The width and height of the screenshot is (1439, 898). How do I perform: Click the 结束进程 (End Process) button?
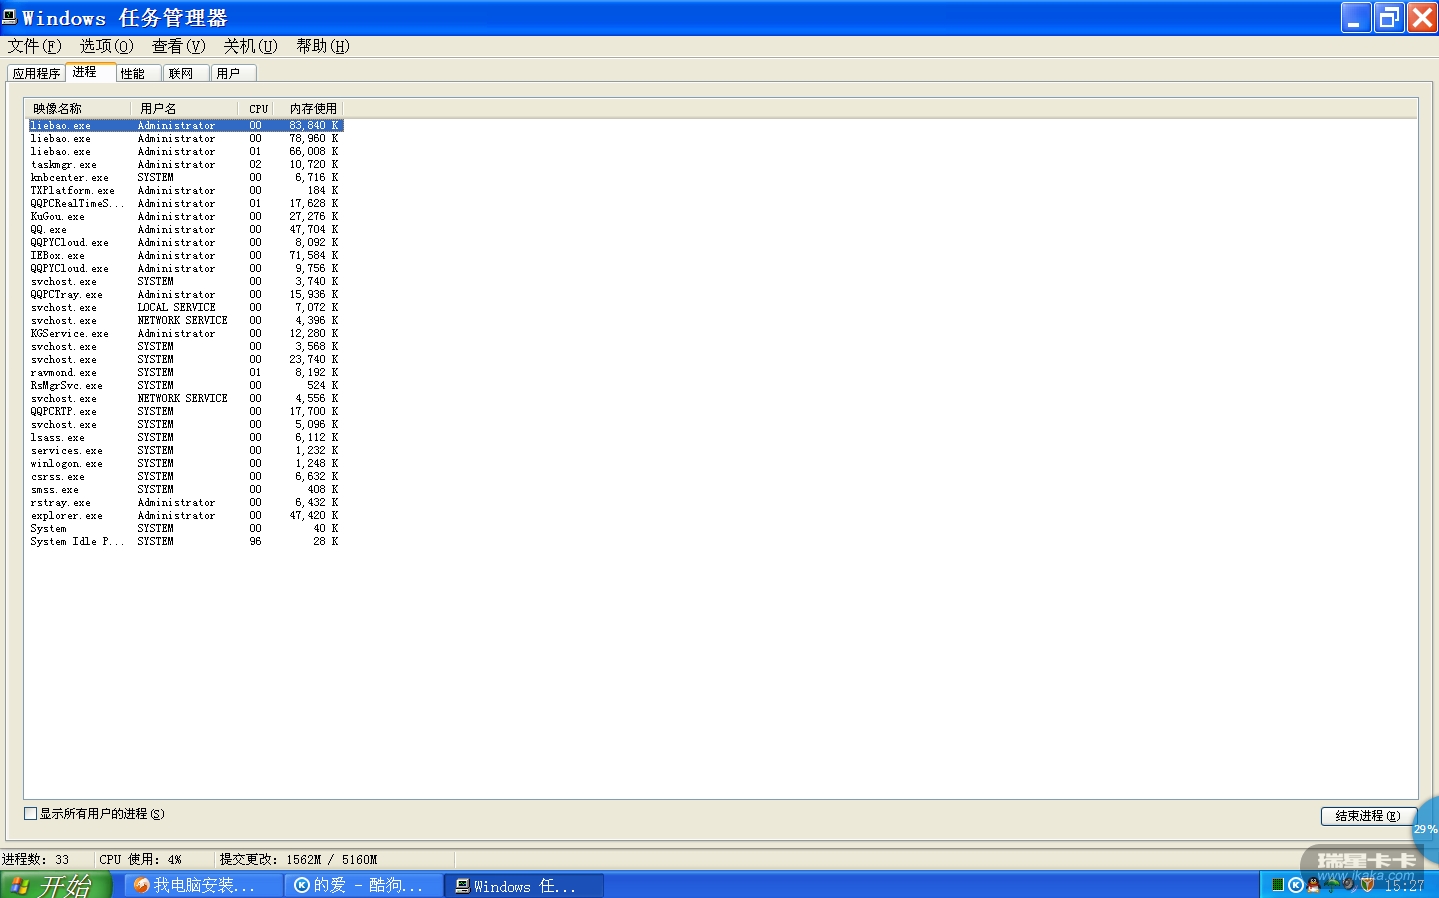click(x=1368, y=816)
